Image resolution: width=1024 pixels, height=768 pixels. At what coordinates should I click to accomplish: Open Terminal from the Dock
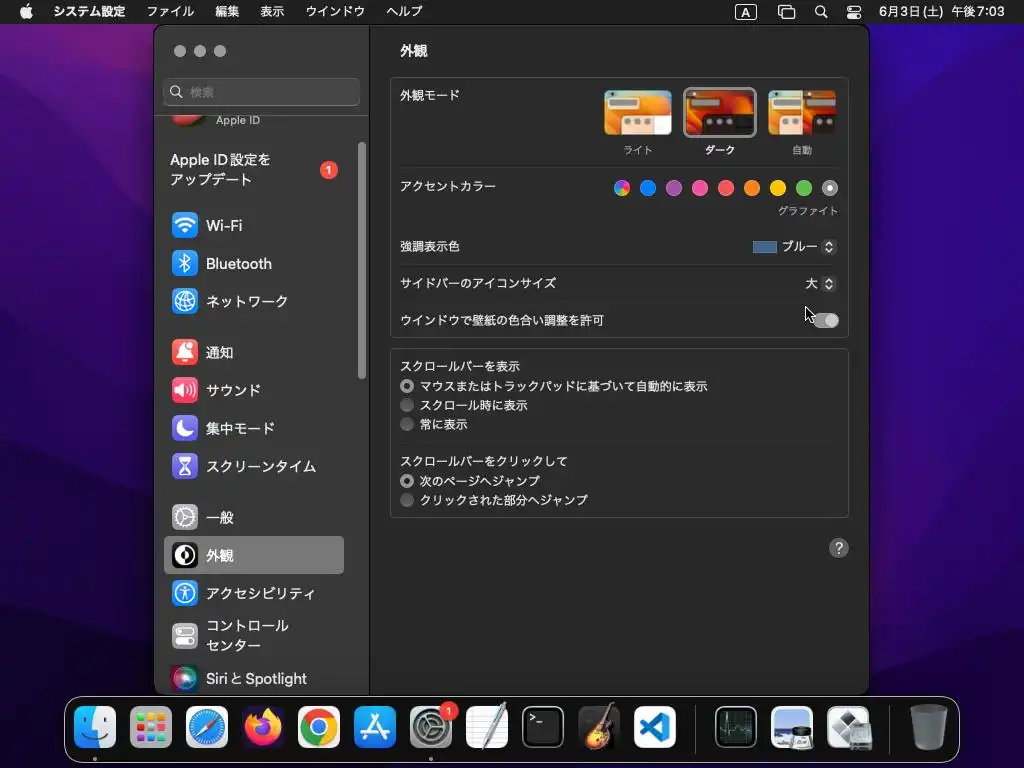click(x=543, y=727)
